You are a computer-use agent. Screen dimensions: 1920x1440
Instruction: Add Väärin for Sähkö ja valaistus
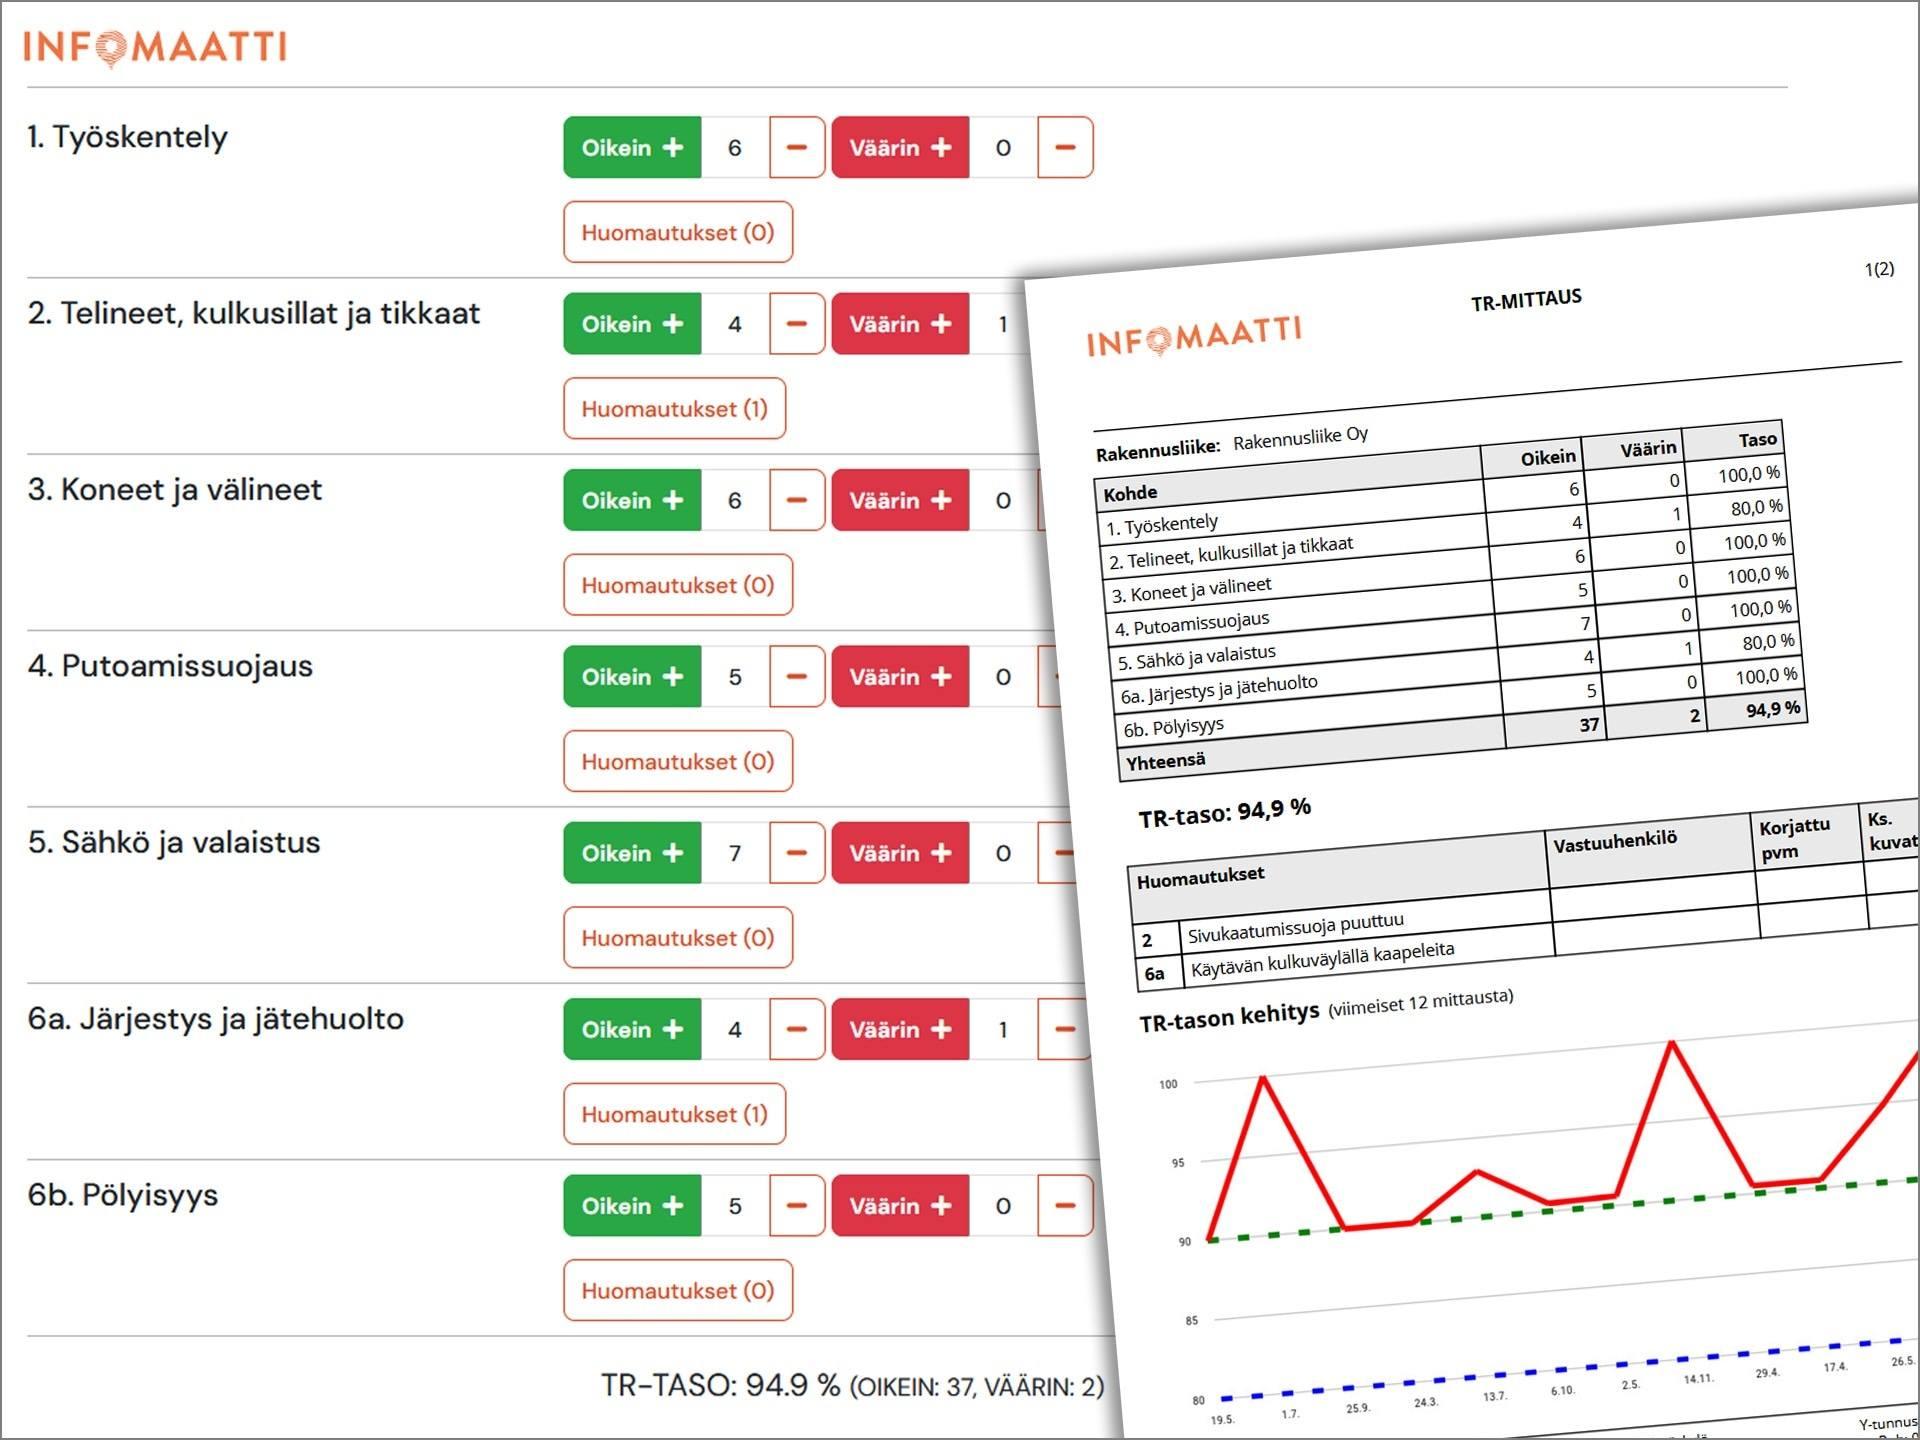900,853
